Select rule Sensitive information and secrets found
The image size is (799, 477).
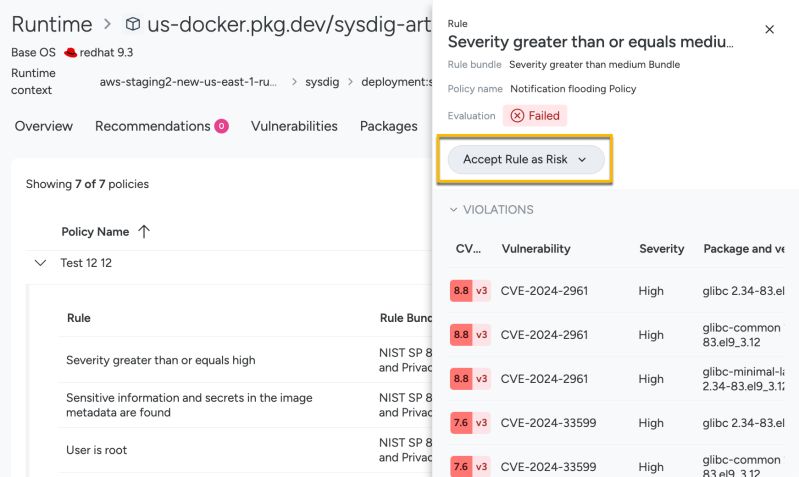(189, 405)
